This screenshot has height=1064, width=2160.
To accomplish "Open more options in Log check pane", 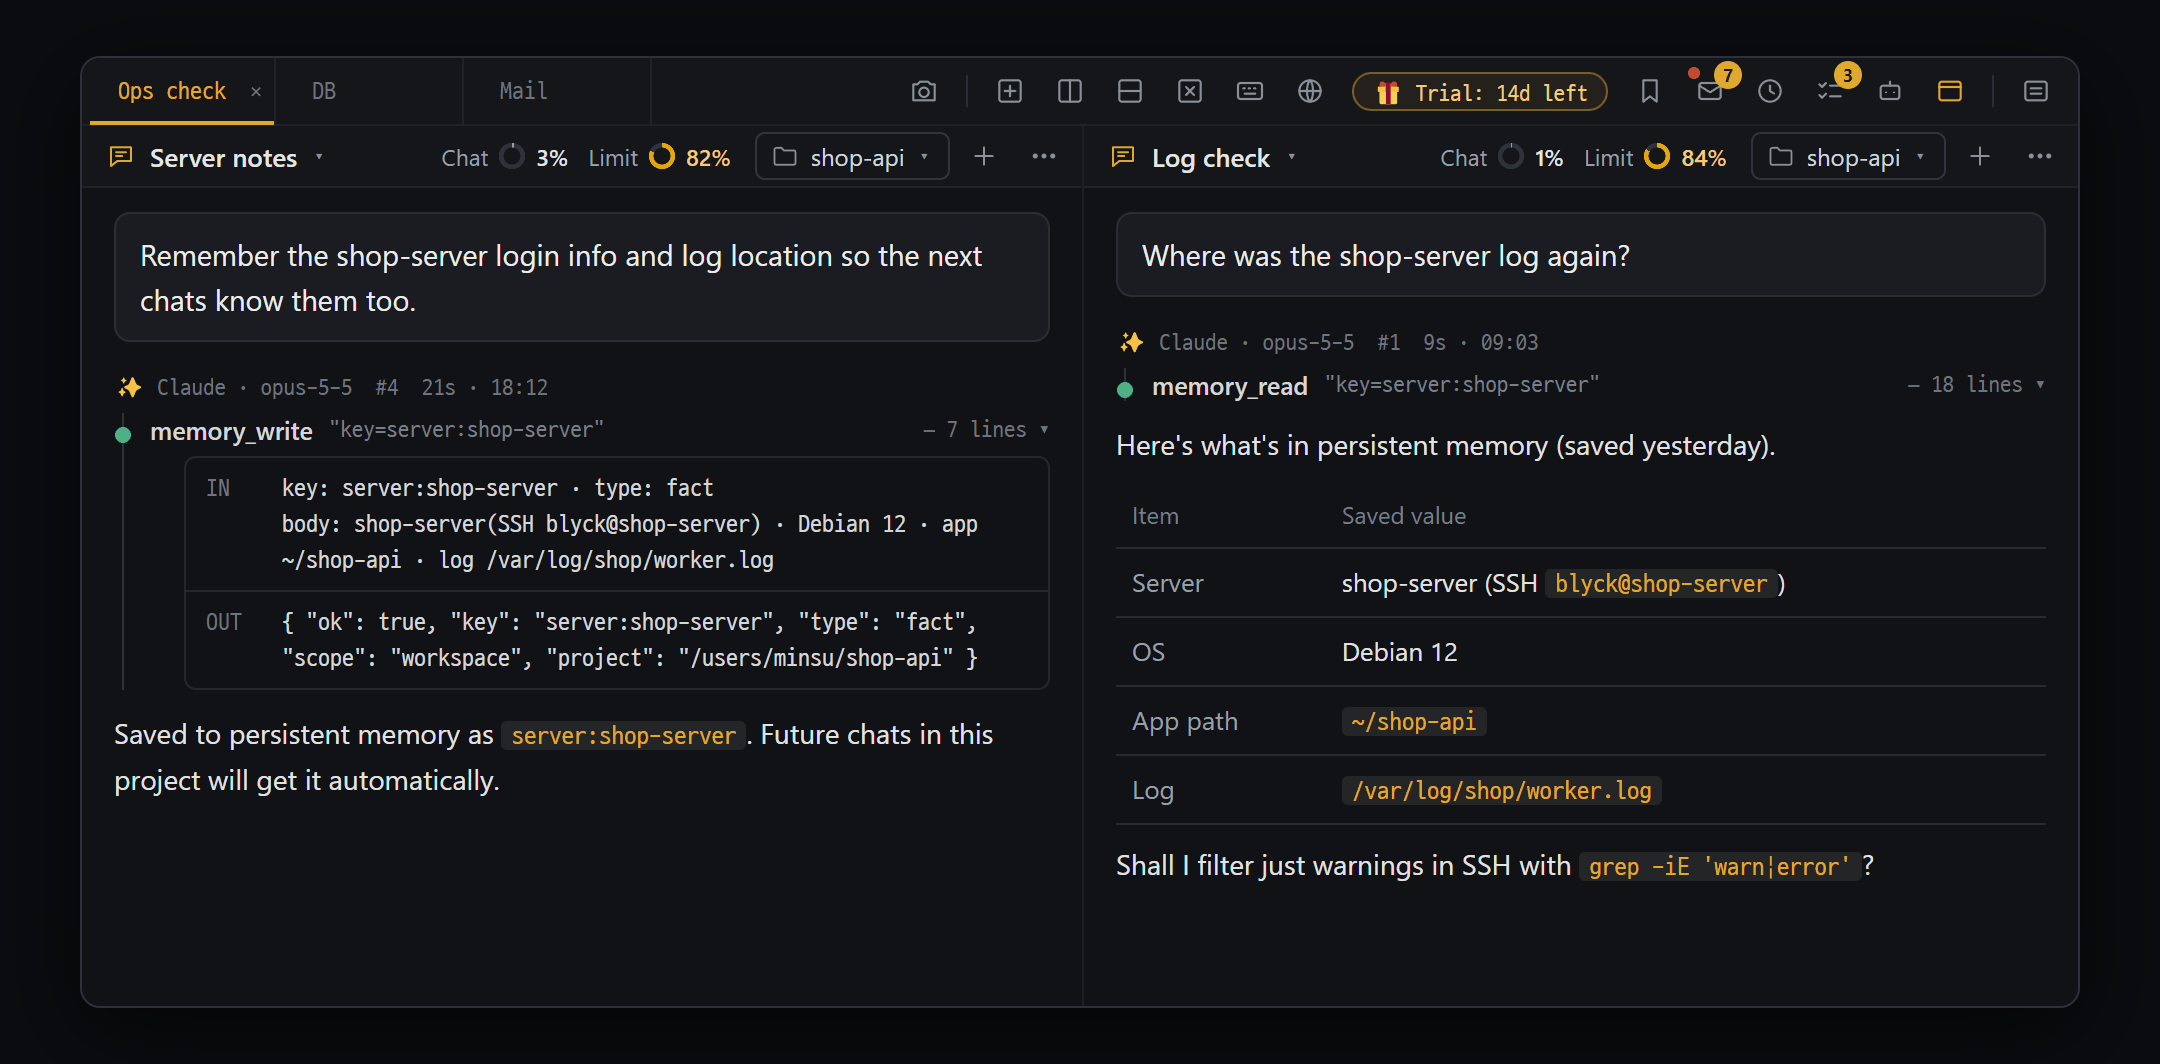I will click(2040, 157).
